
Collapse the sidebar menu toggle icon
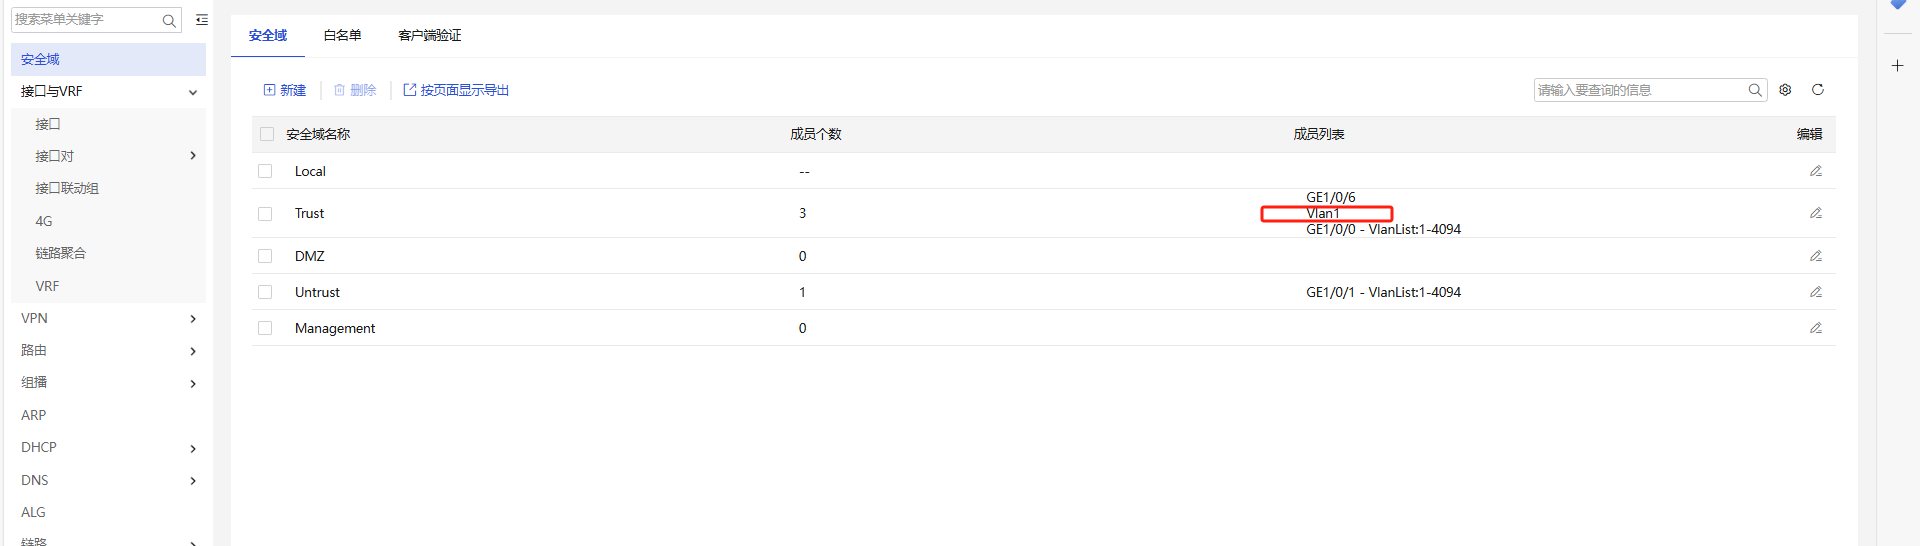point(202,20)
